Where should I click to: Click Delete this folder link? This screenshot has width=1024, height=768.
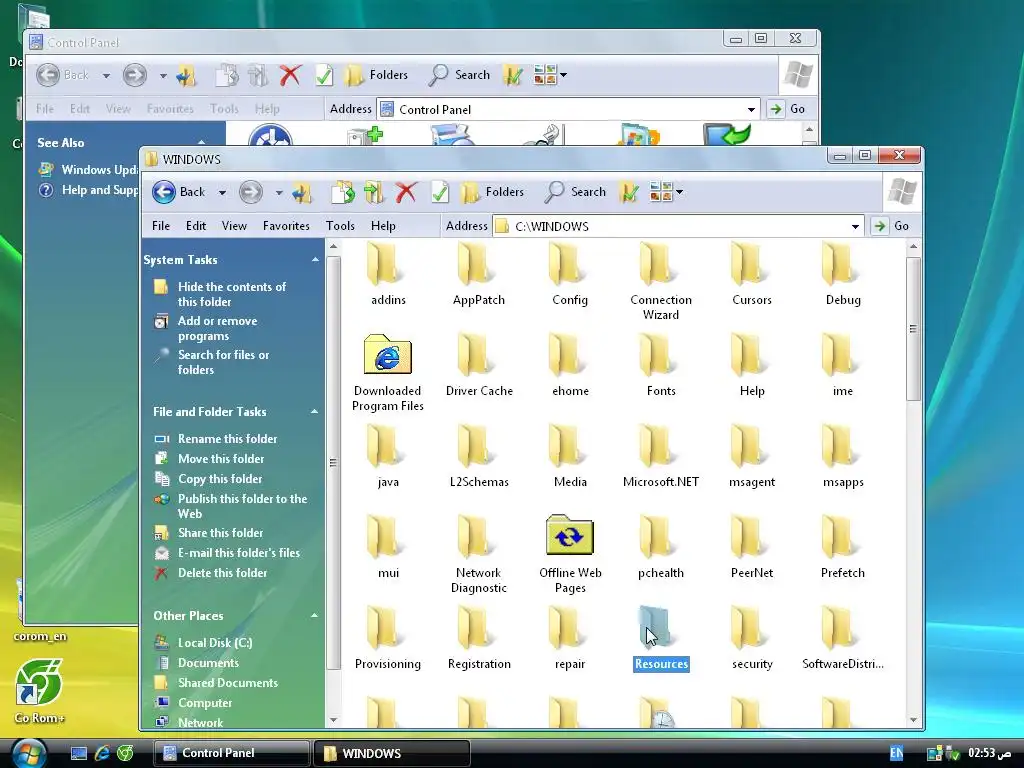(x=223, y=573)
